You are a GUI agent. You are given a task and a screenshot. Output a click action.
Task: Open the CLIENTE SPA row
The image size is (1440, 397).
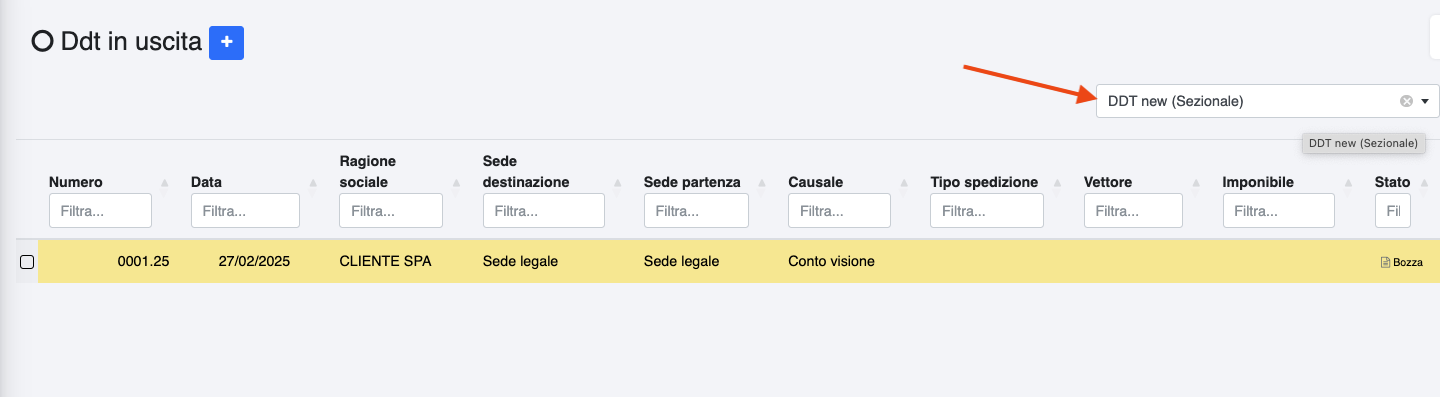tap(738, 261)
